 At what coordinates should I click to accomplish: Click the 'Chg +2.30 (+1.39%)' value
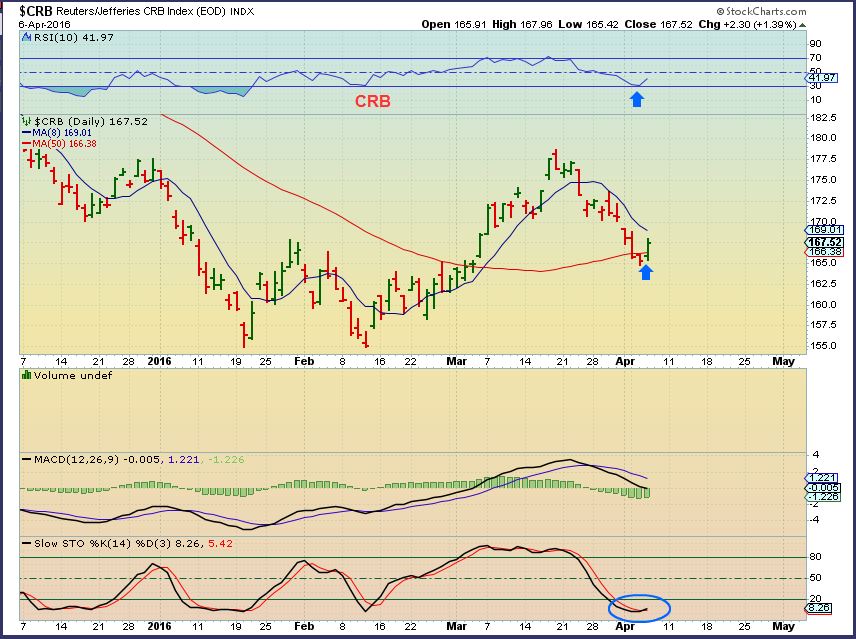[x=747, y=25]
